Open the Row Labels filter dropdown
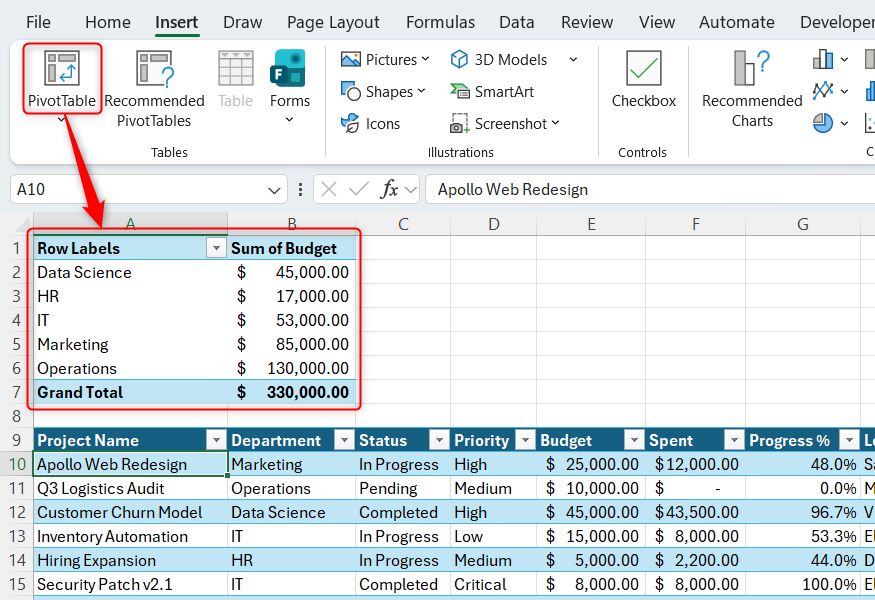The width and height of the screenshot is (875, 600). point(215,248)
